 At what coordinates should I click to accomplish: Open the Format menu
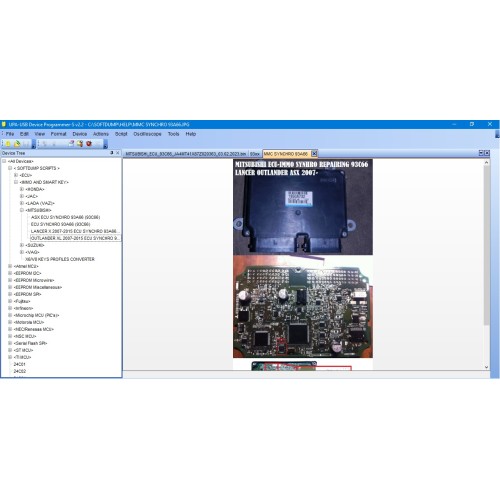point(58,134)
